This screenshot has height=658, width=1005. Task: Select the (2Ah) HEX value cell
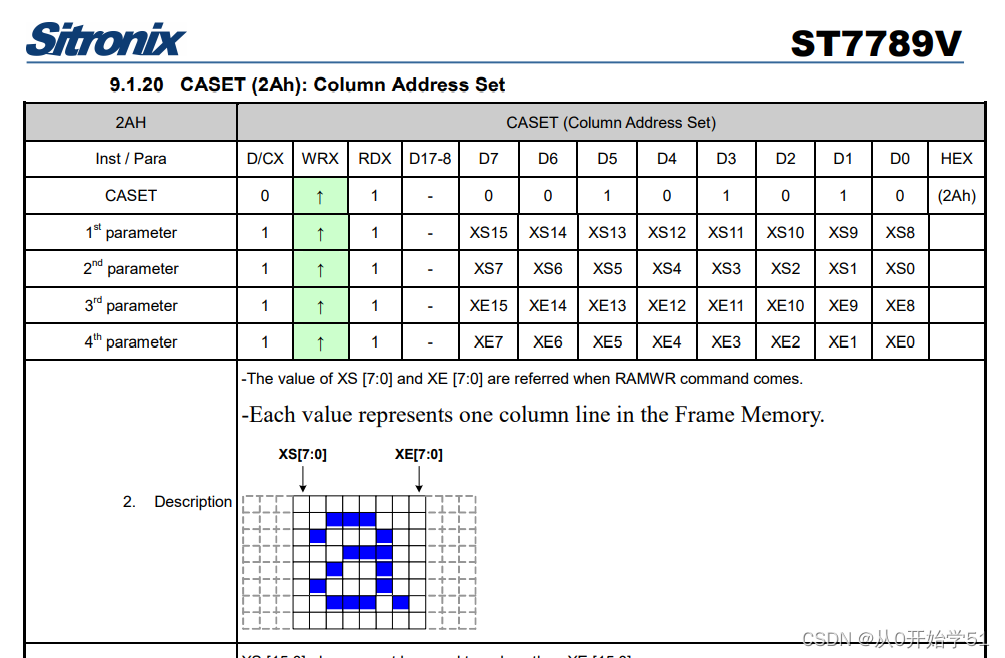[x=956, y=195]
